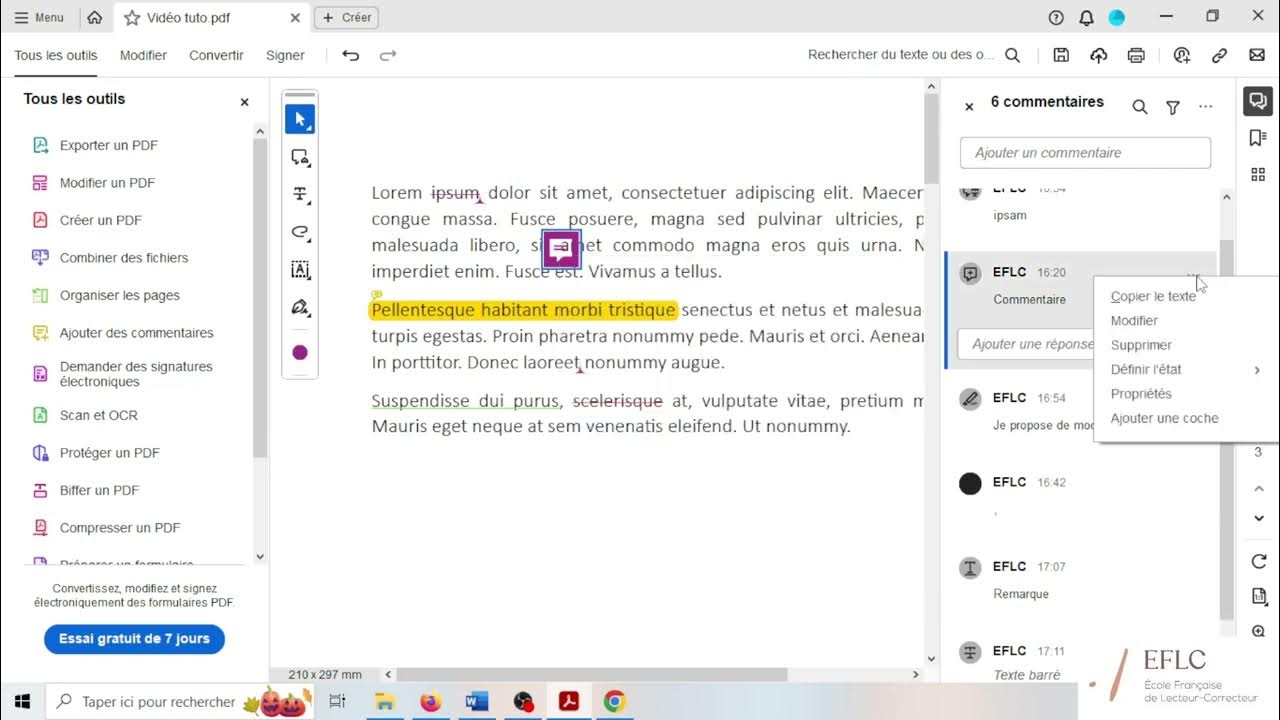Choose Copier le texte in context menu
The height and width of the screenshot is (720, 1280).
pyautogui.click(x=1153, y=296)
